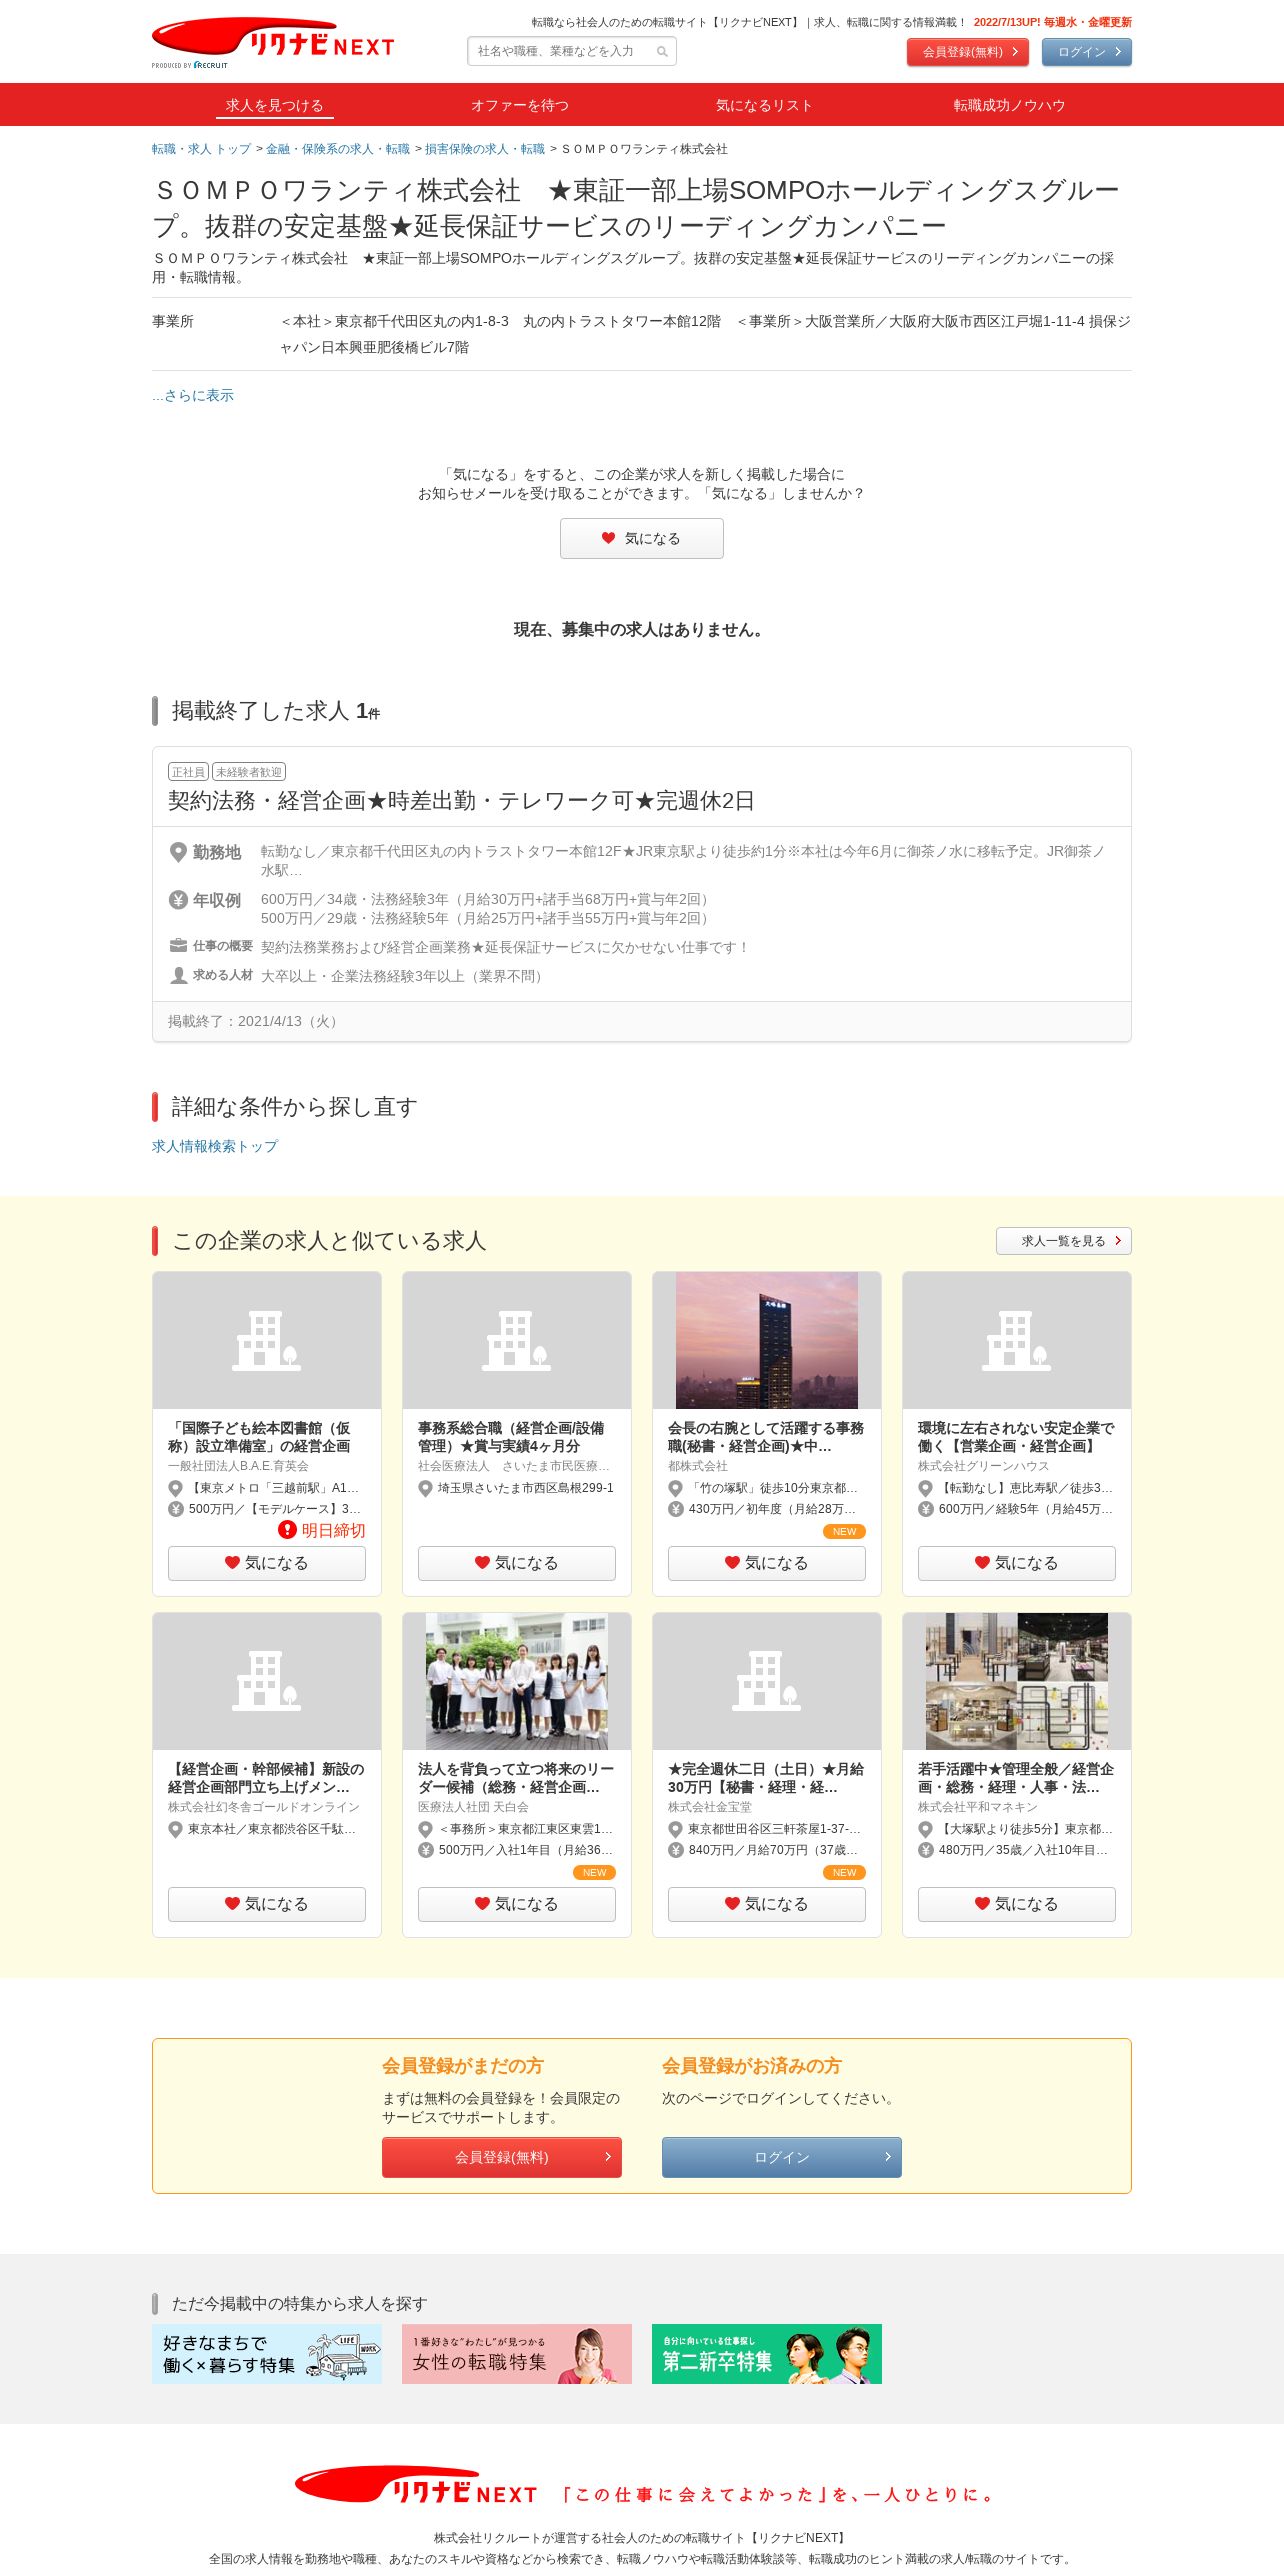The height and width of the screenshot is (2568, 1284).
Task: Expand ...さらに表示 company details
Action: 193,395
